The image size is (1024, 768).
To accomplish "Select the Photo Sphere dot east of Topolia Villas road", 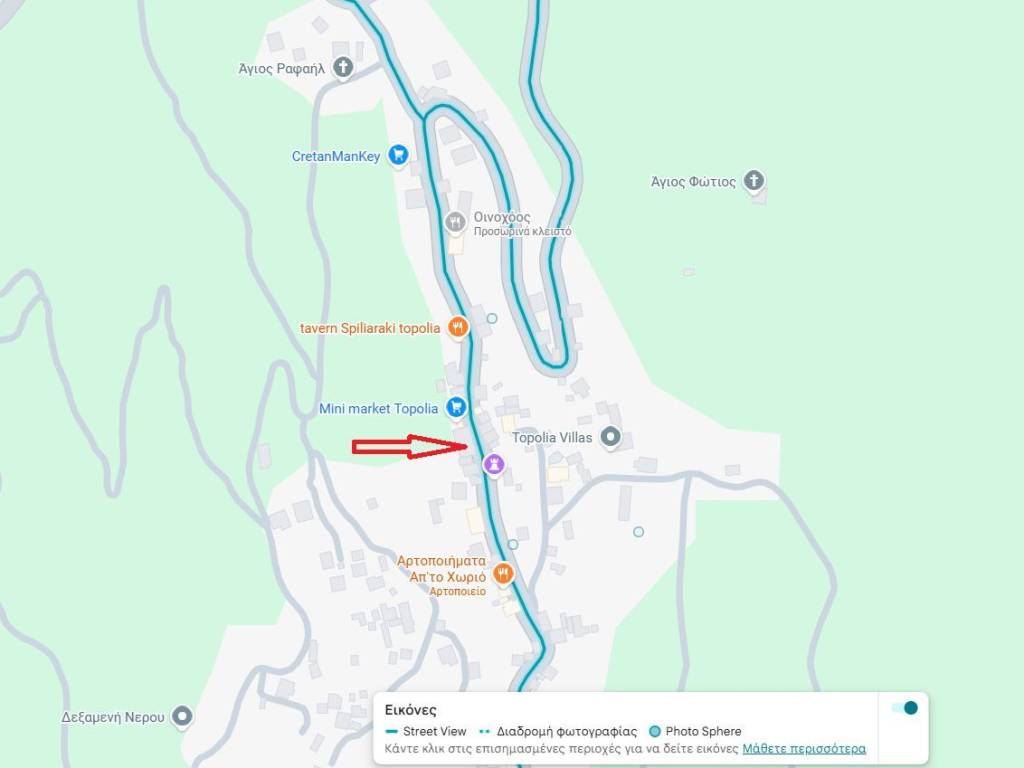I will coord(638,532).
